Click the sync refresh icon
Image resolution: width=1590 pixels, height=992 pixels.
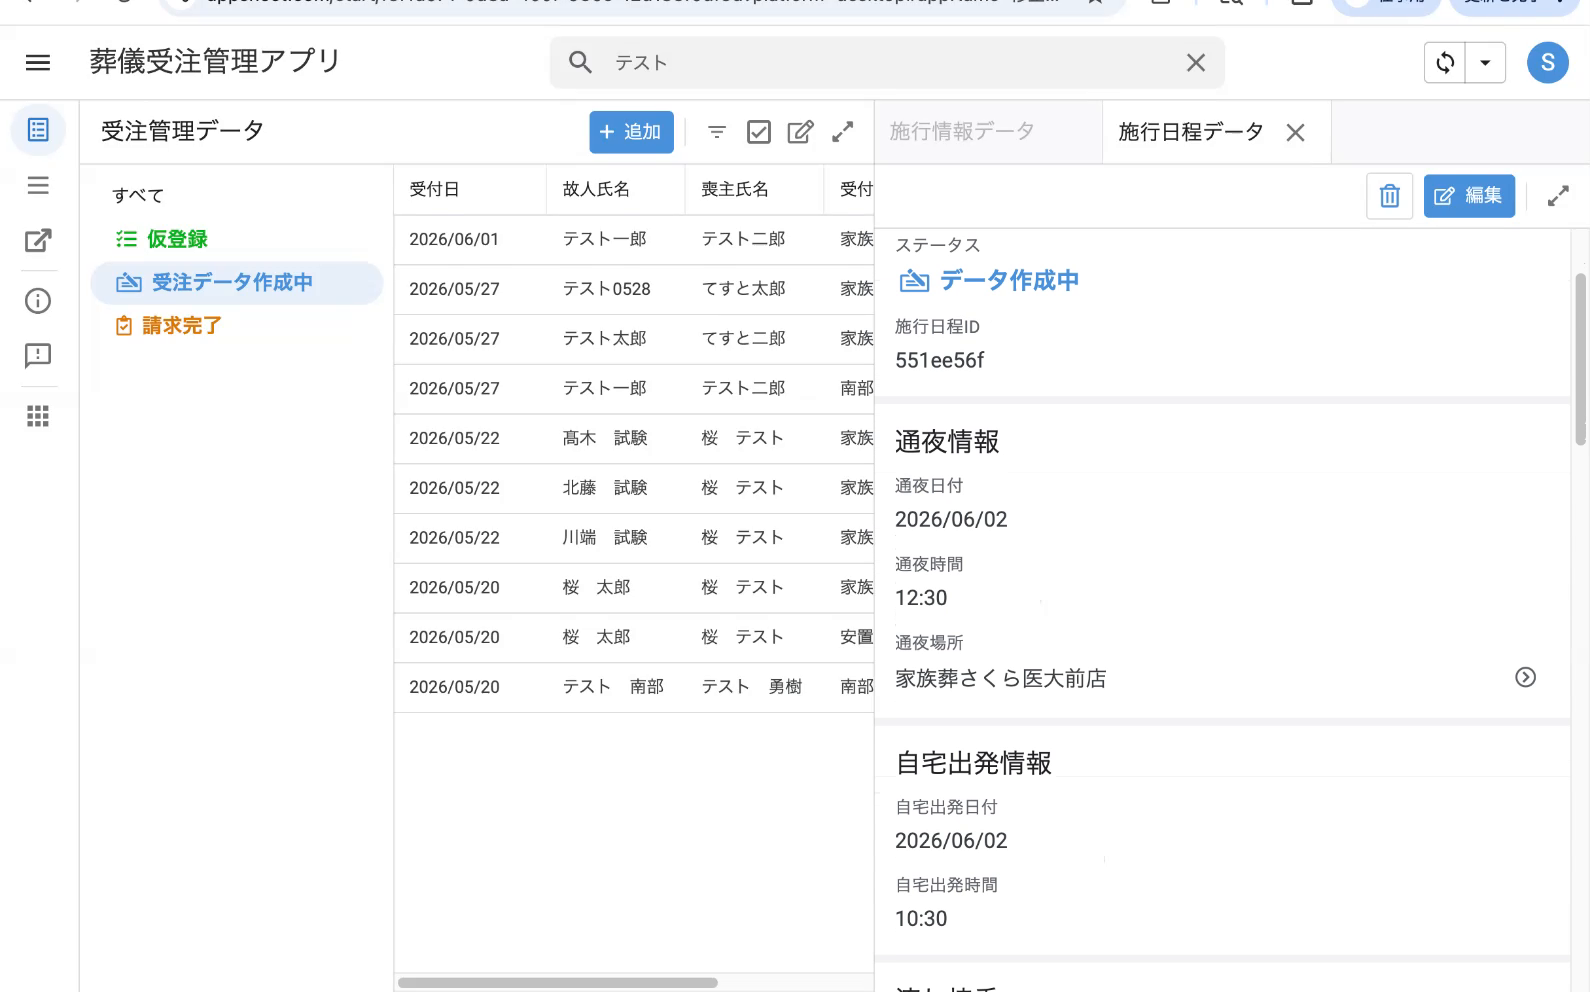tap(1445, 63)
